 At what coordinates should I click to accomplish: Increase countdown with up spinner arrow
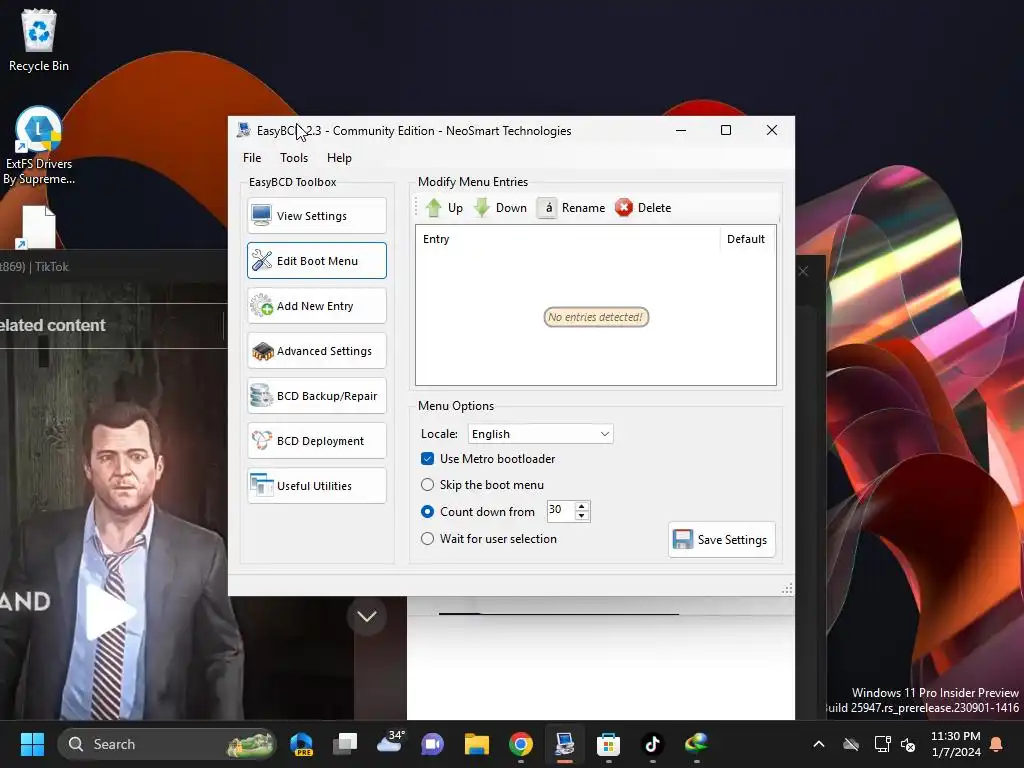pyautogui.click(x=582, y=505)
